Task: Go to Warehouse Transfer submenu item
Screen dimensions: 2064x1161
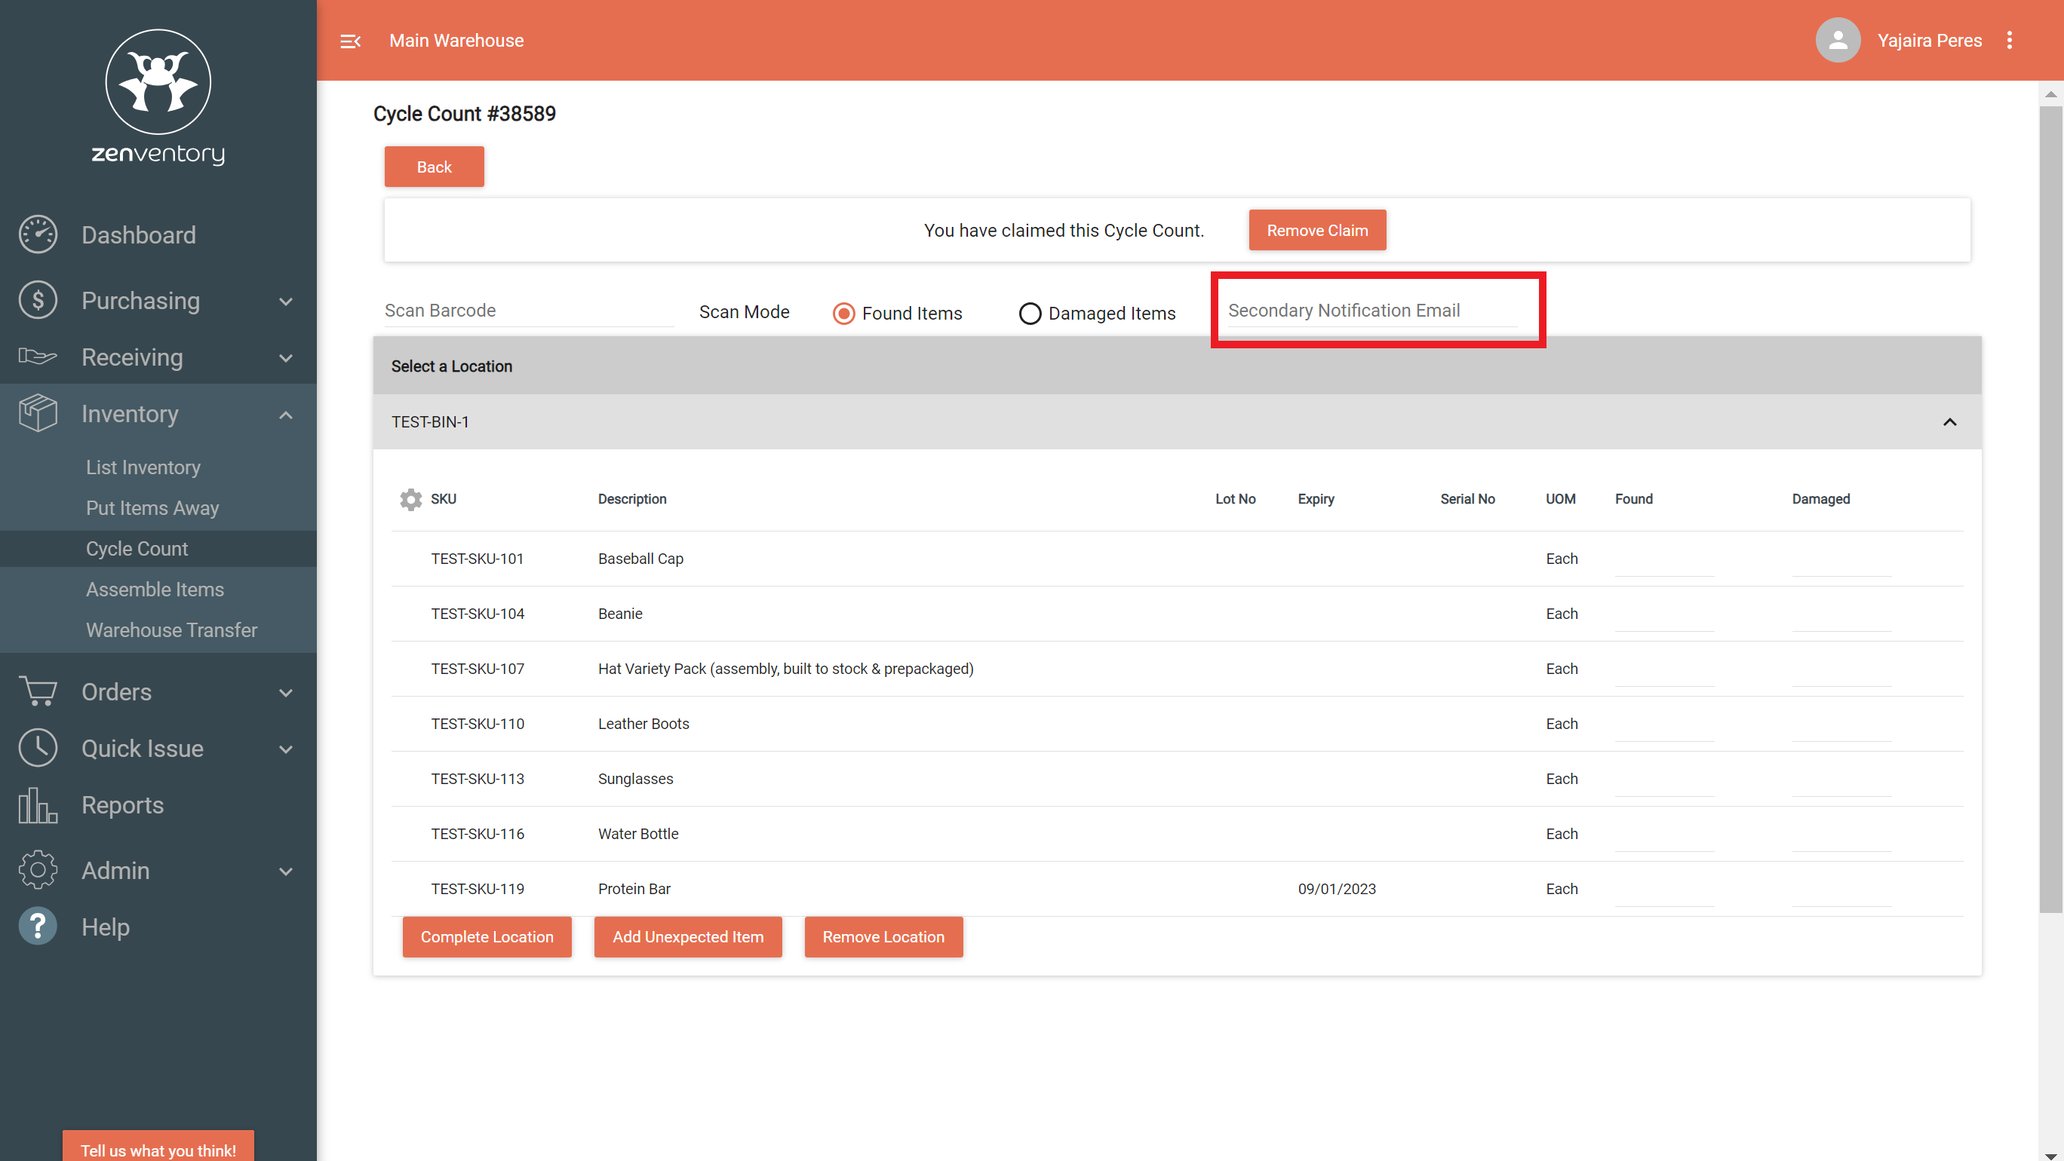Action: click(172, 630)
